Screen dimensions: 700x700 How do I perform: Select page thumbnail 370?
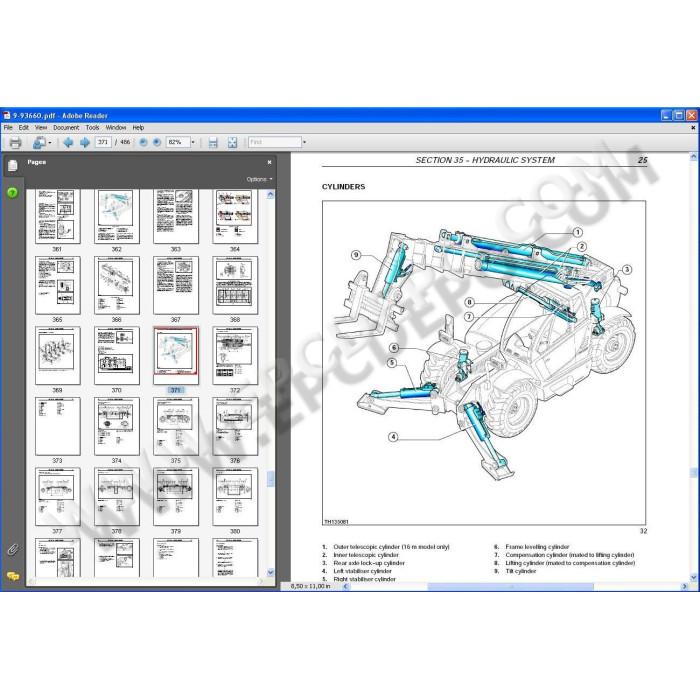[x=117, y=355]
